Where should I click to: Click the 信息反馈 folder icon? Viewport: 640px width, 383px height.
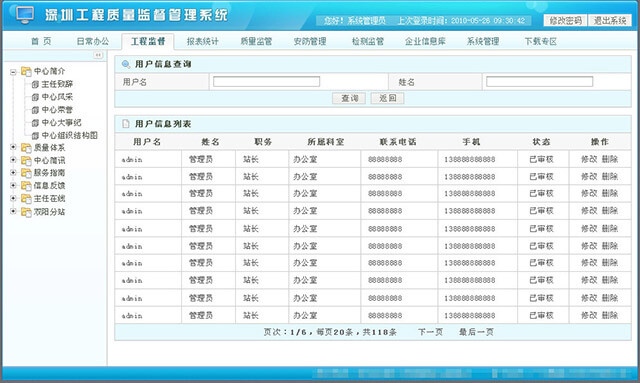pos(26,186)
